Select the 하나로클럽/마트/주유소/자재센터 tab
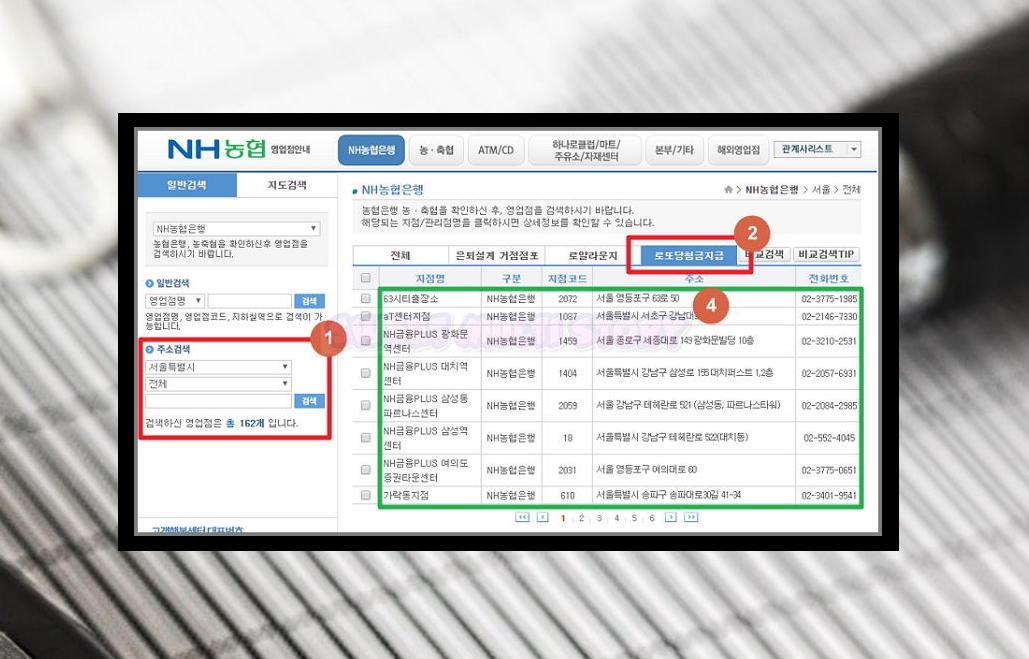This screenshot has height=659, width=1029. pyautogui.click(x=585, y=150)
